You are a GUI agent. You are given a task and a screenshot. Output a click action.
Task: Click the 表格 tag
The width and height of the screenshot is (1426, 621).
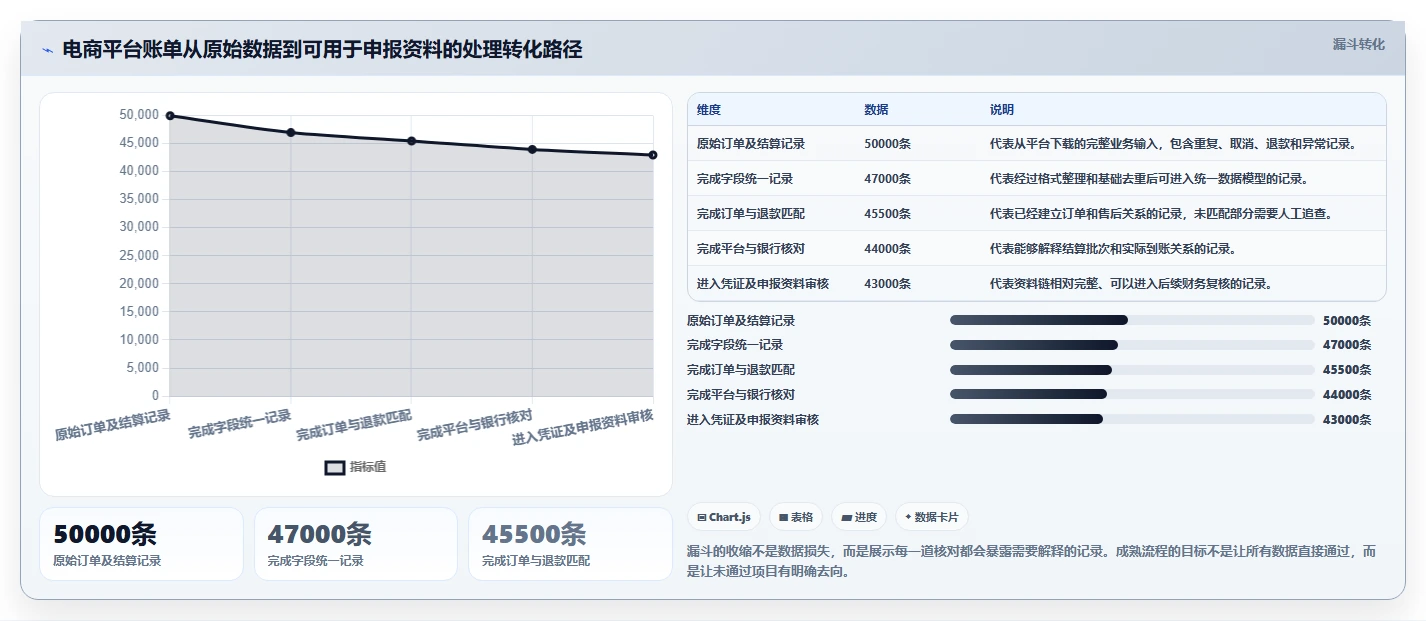(x=796, y=517)
